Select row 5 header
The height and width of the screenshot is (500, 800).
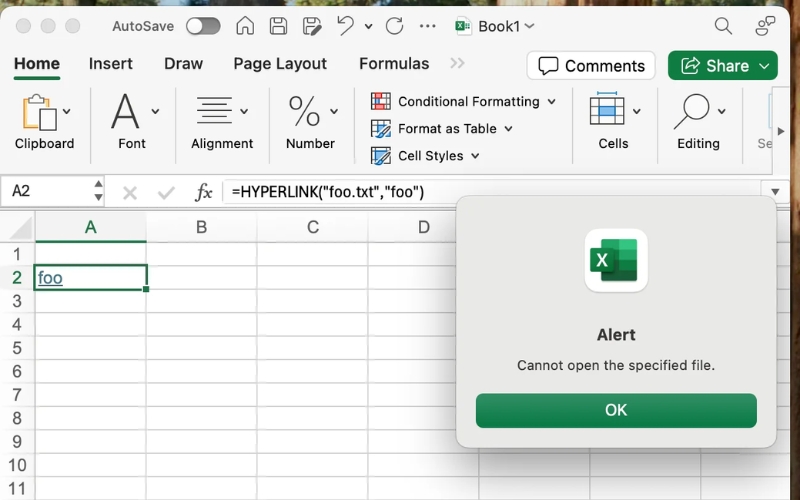coord(17,348)
